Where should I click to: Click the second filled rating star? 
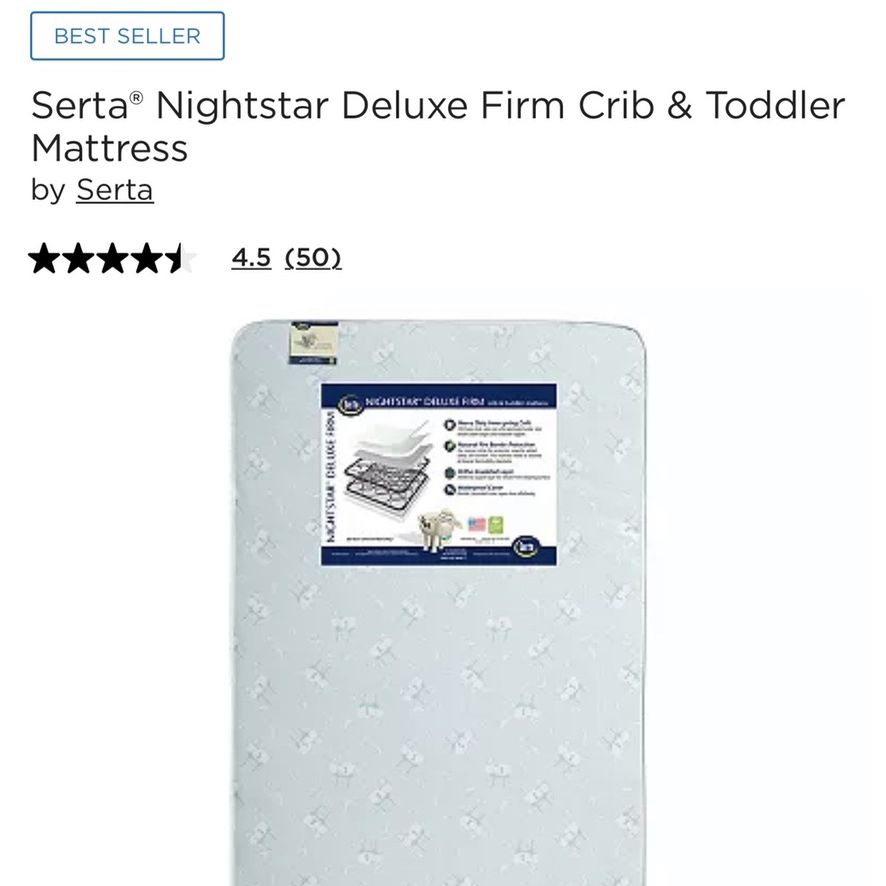pos(79,258)
